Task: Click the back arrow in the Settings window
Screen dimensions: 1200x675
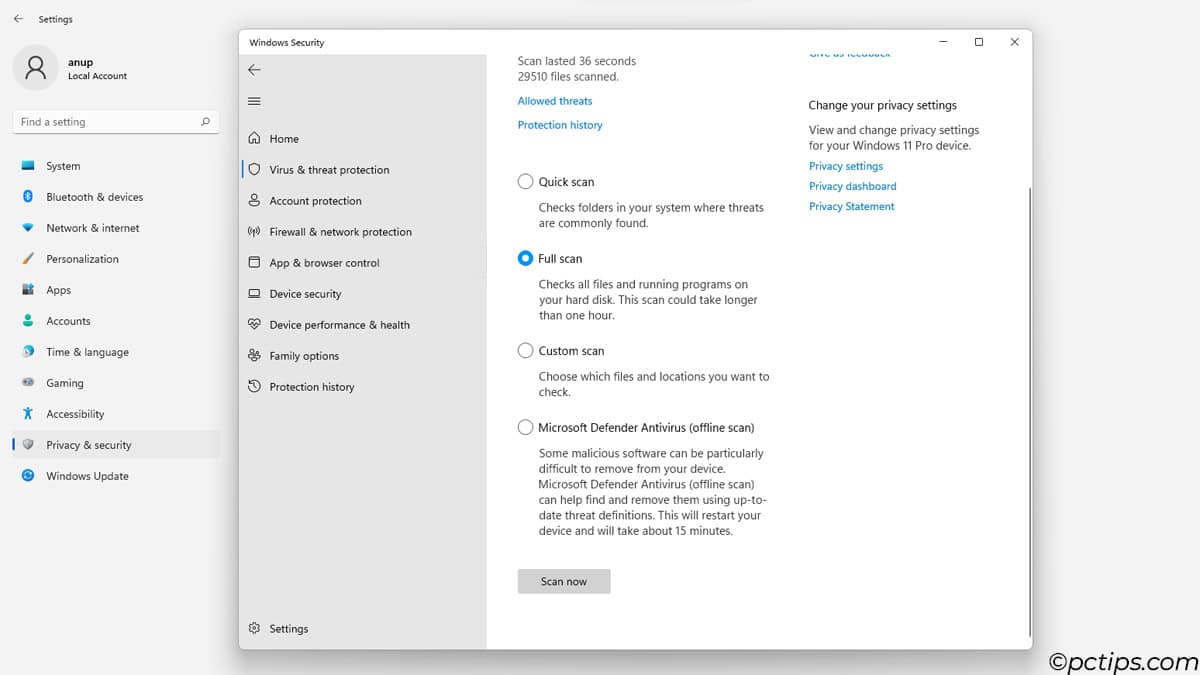Action: pos(18,19)
